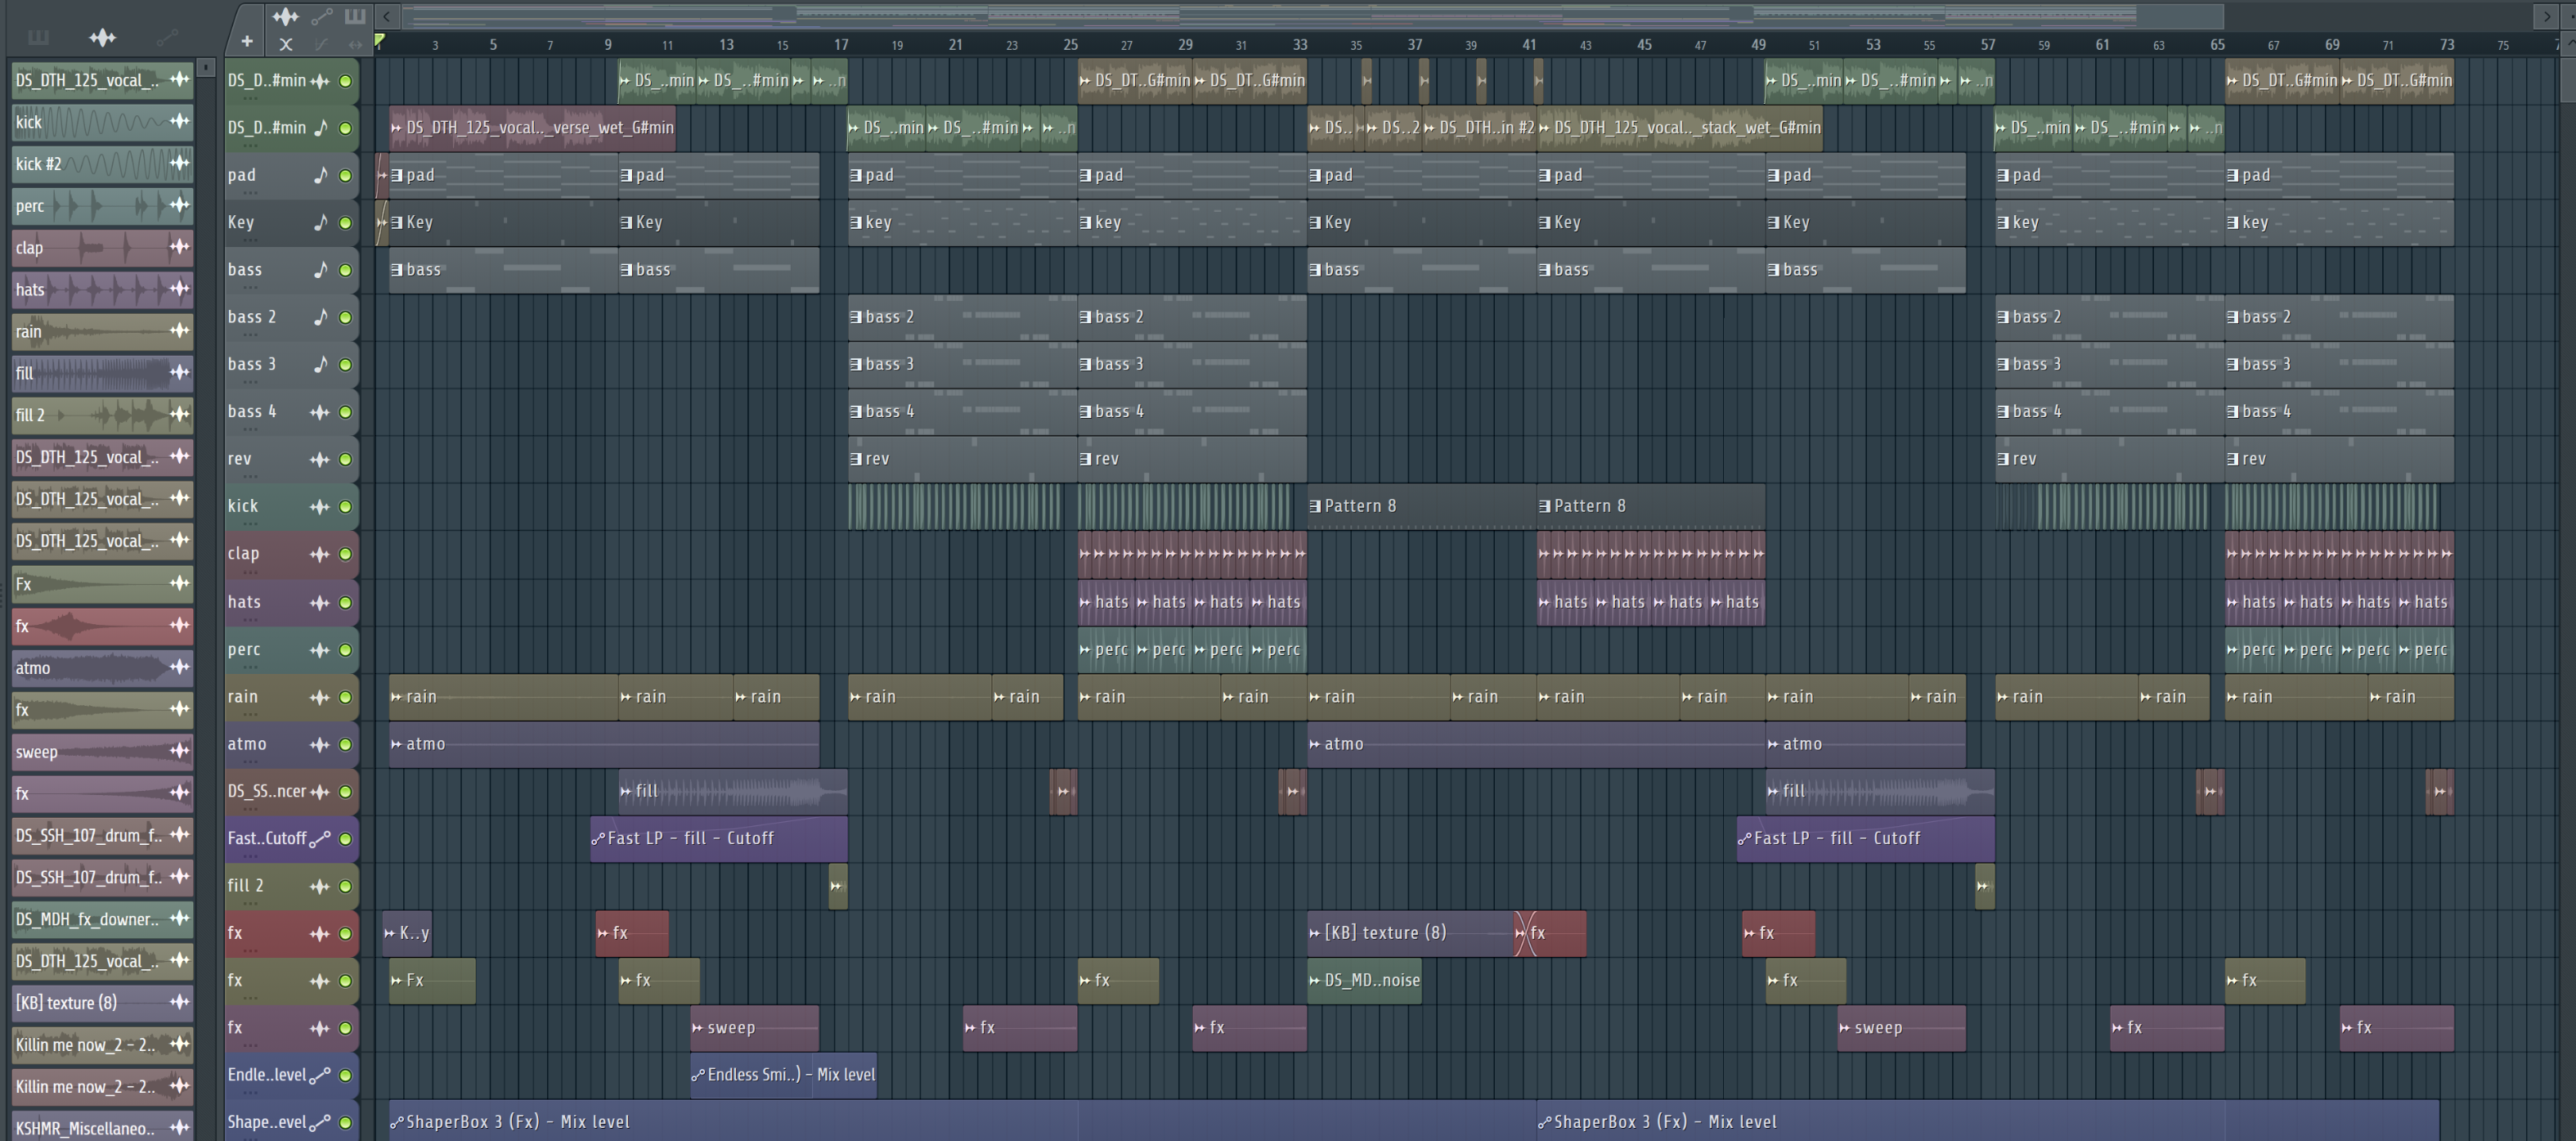This screenshot has width=2576, height=1141.
Task: Focus audio clips in playlist header
Action: pyautogui.click(x=285, y=16)
